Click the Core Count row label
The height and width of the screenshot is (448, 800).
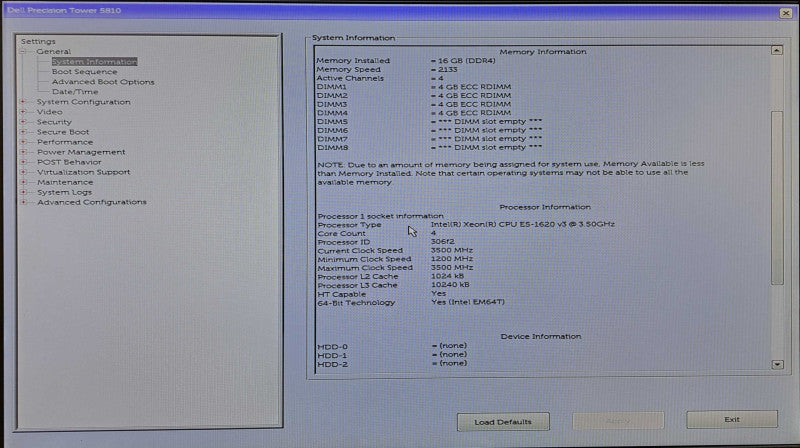click(341, 233)
